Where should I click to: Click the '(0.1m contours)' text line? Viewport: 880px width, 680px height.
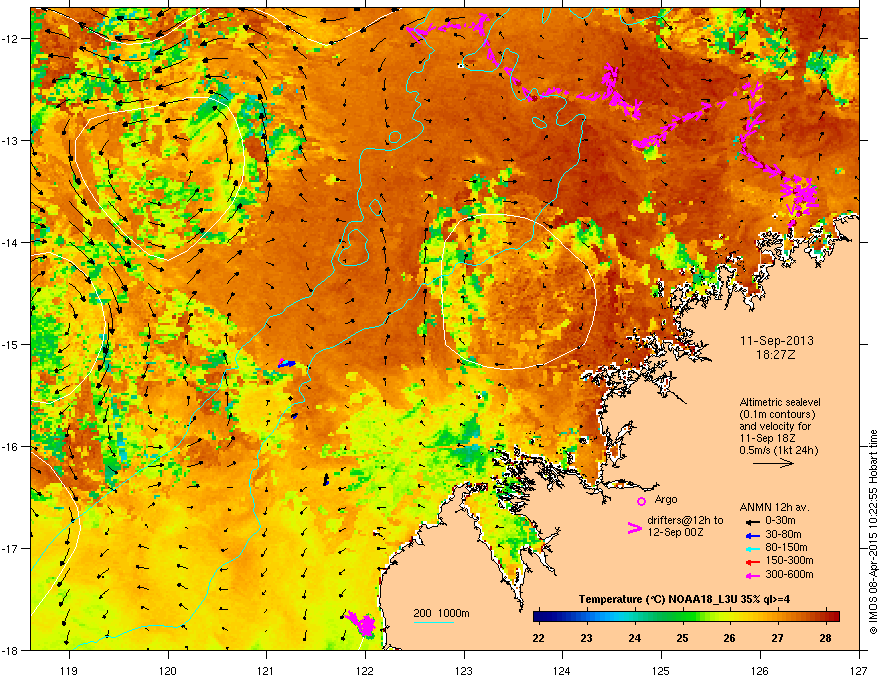(x=777, y=414)
